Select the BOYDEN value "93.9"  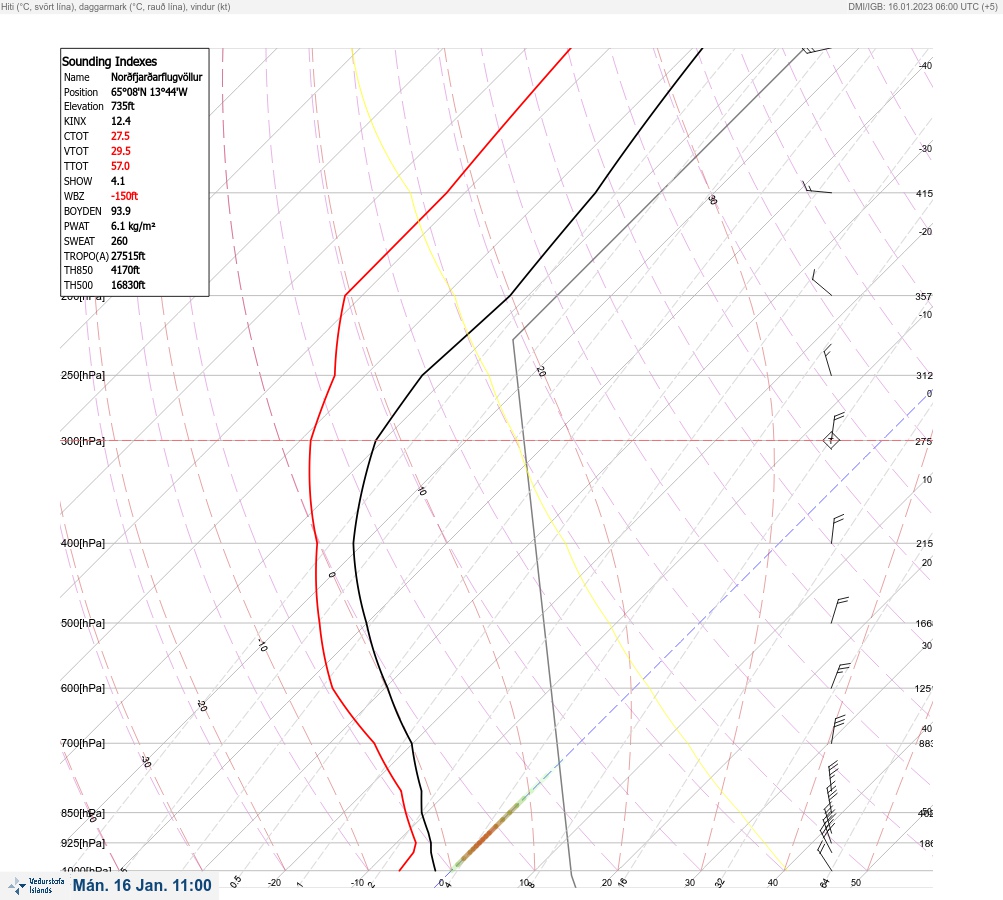pyautogui.click(x=121, y=211)
